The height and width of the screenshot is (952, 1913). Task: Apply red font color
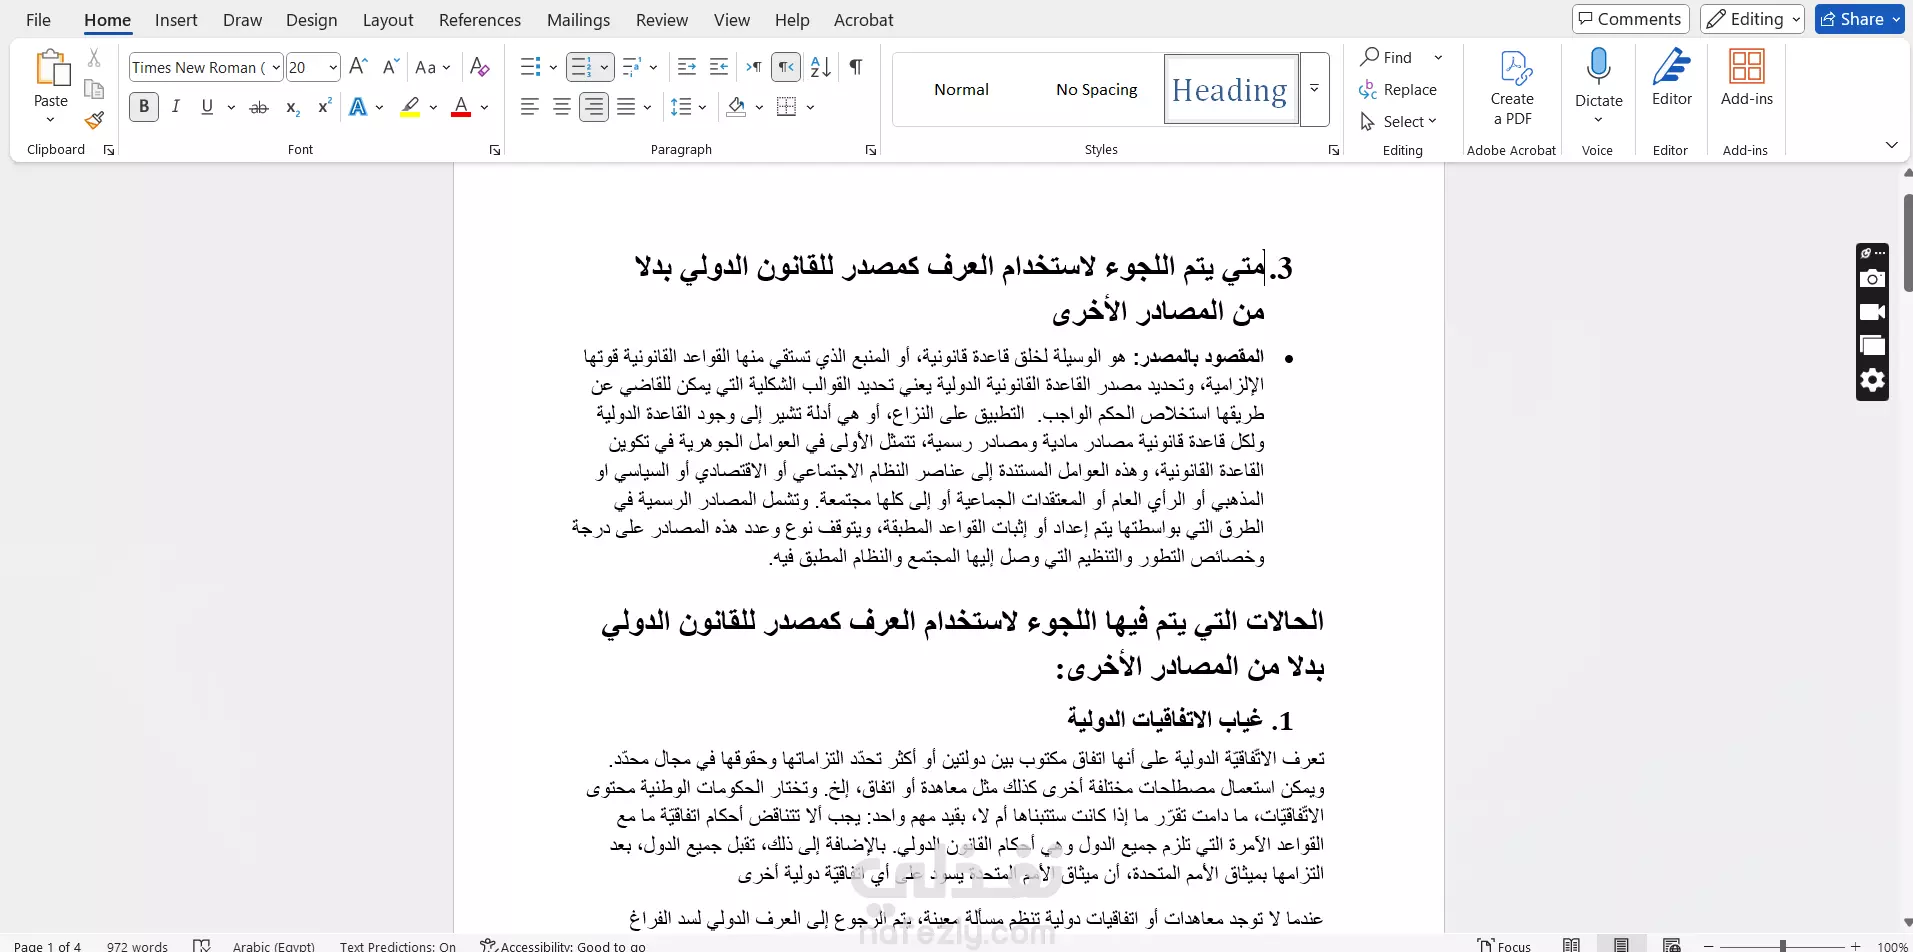[x=461, y=107]
